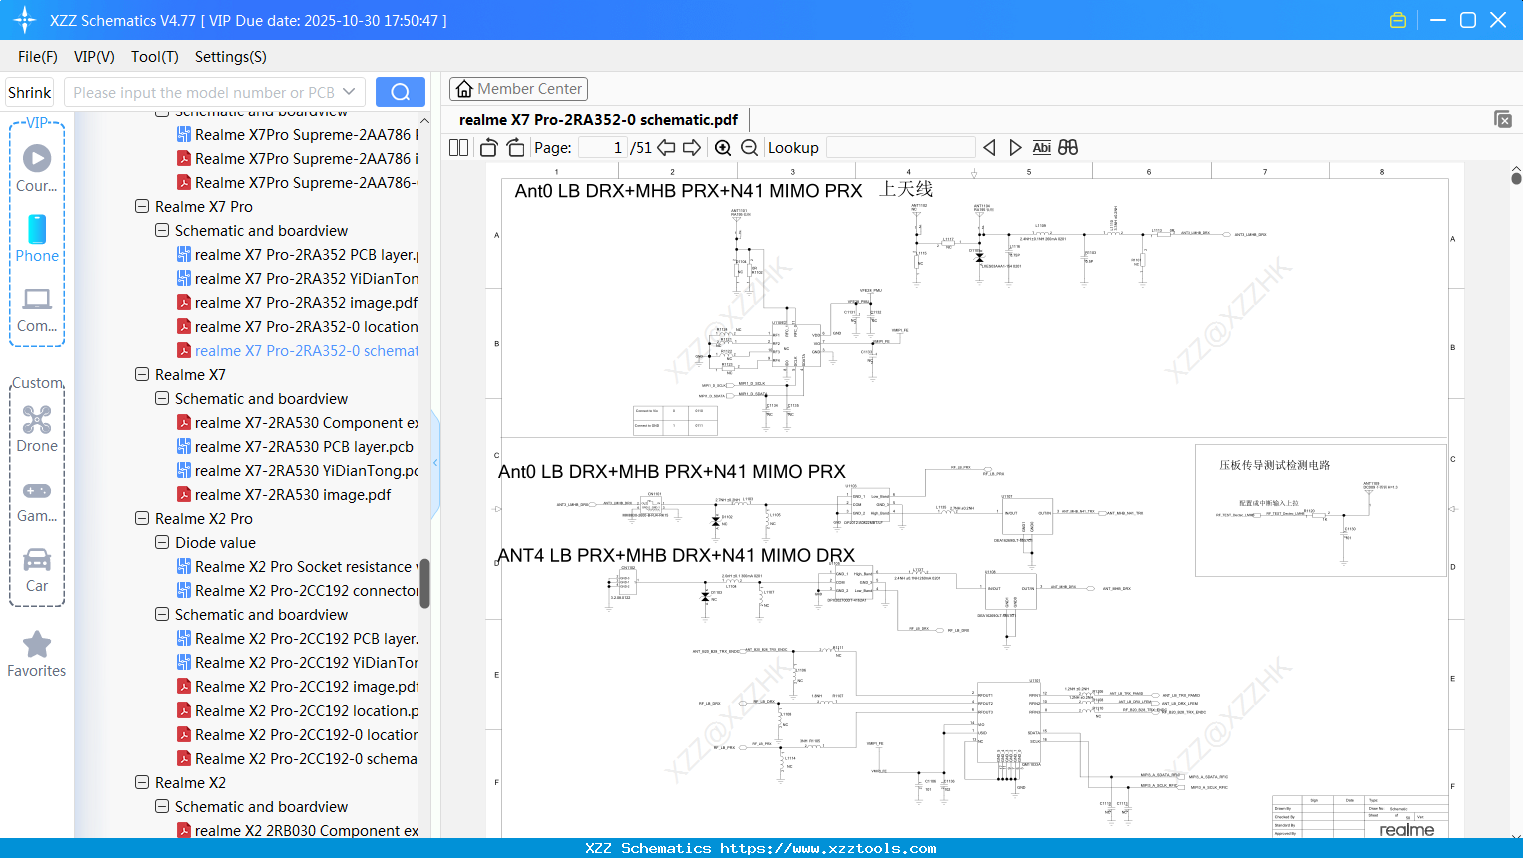Open the Tool(T) menu

point(155,57)
